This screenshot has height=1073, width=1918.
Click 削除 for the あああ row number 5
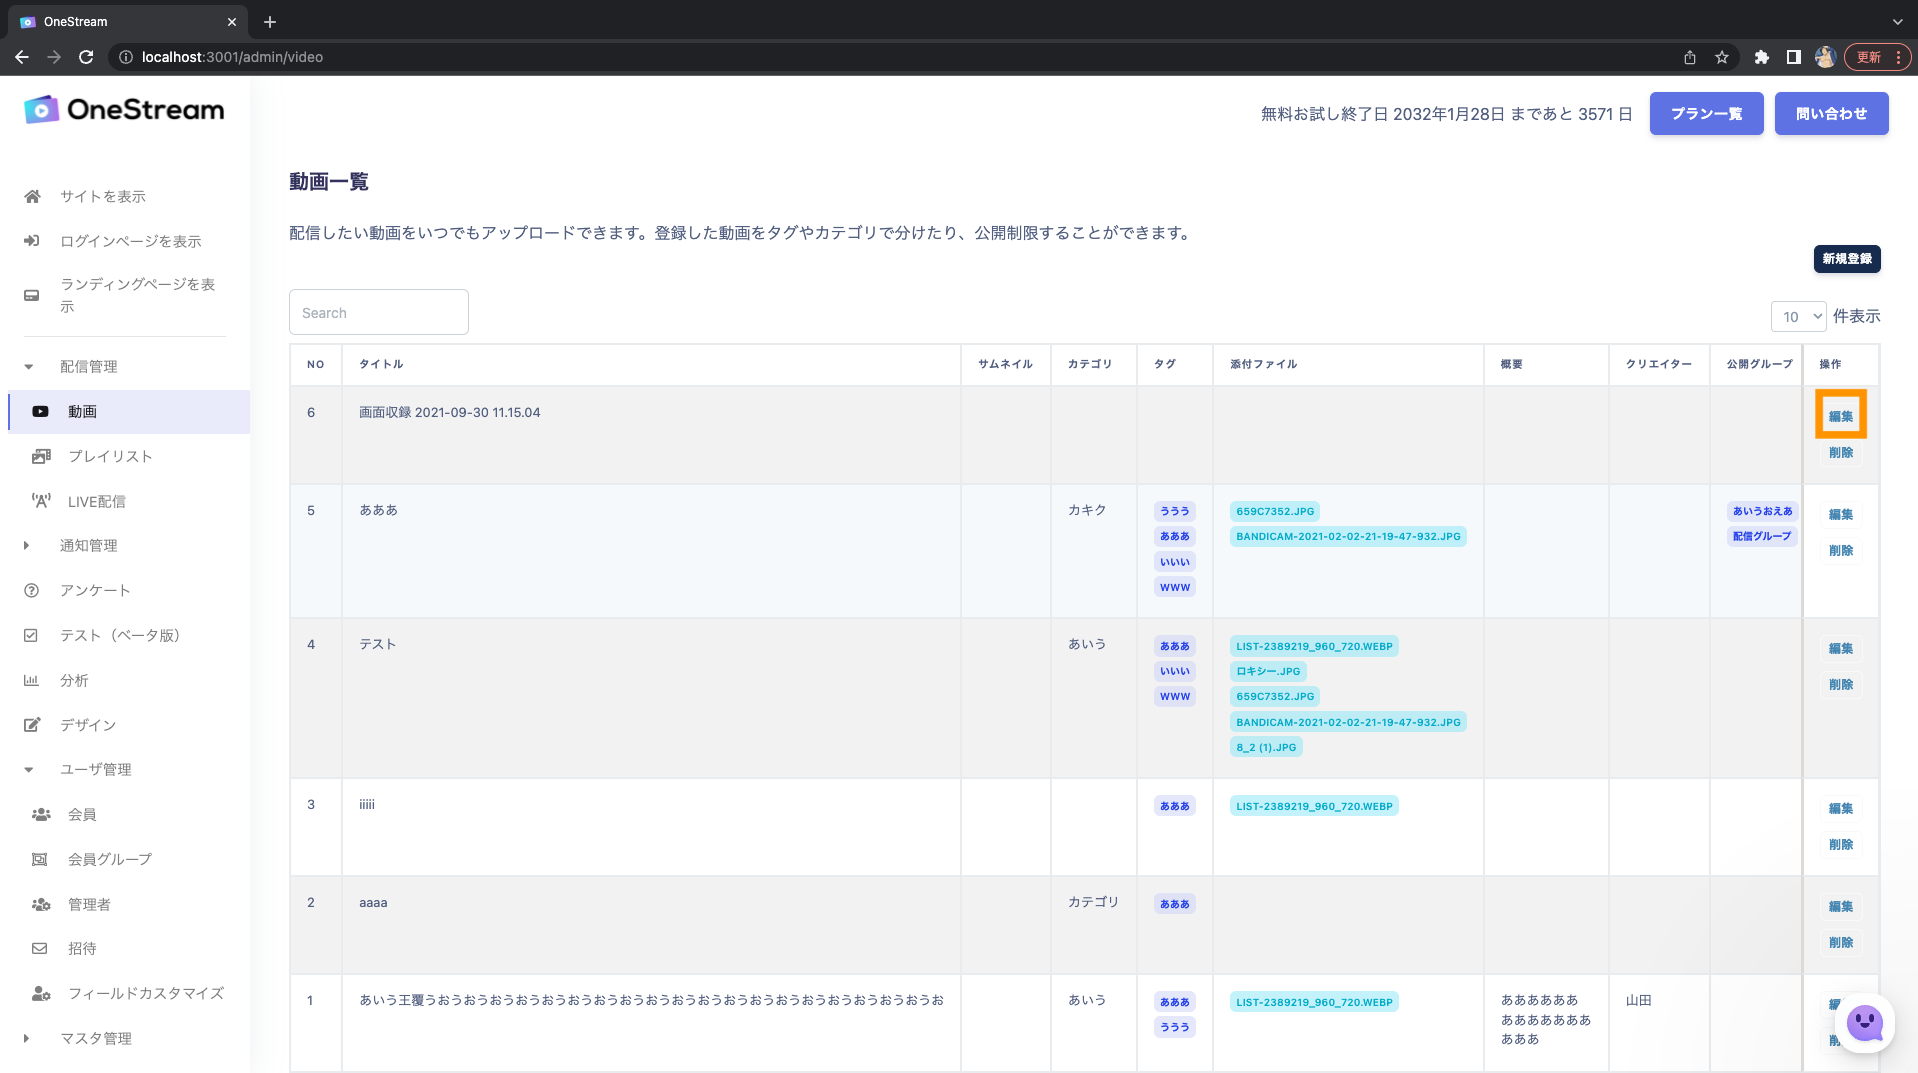[1841, 550]
